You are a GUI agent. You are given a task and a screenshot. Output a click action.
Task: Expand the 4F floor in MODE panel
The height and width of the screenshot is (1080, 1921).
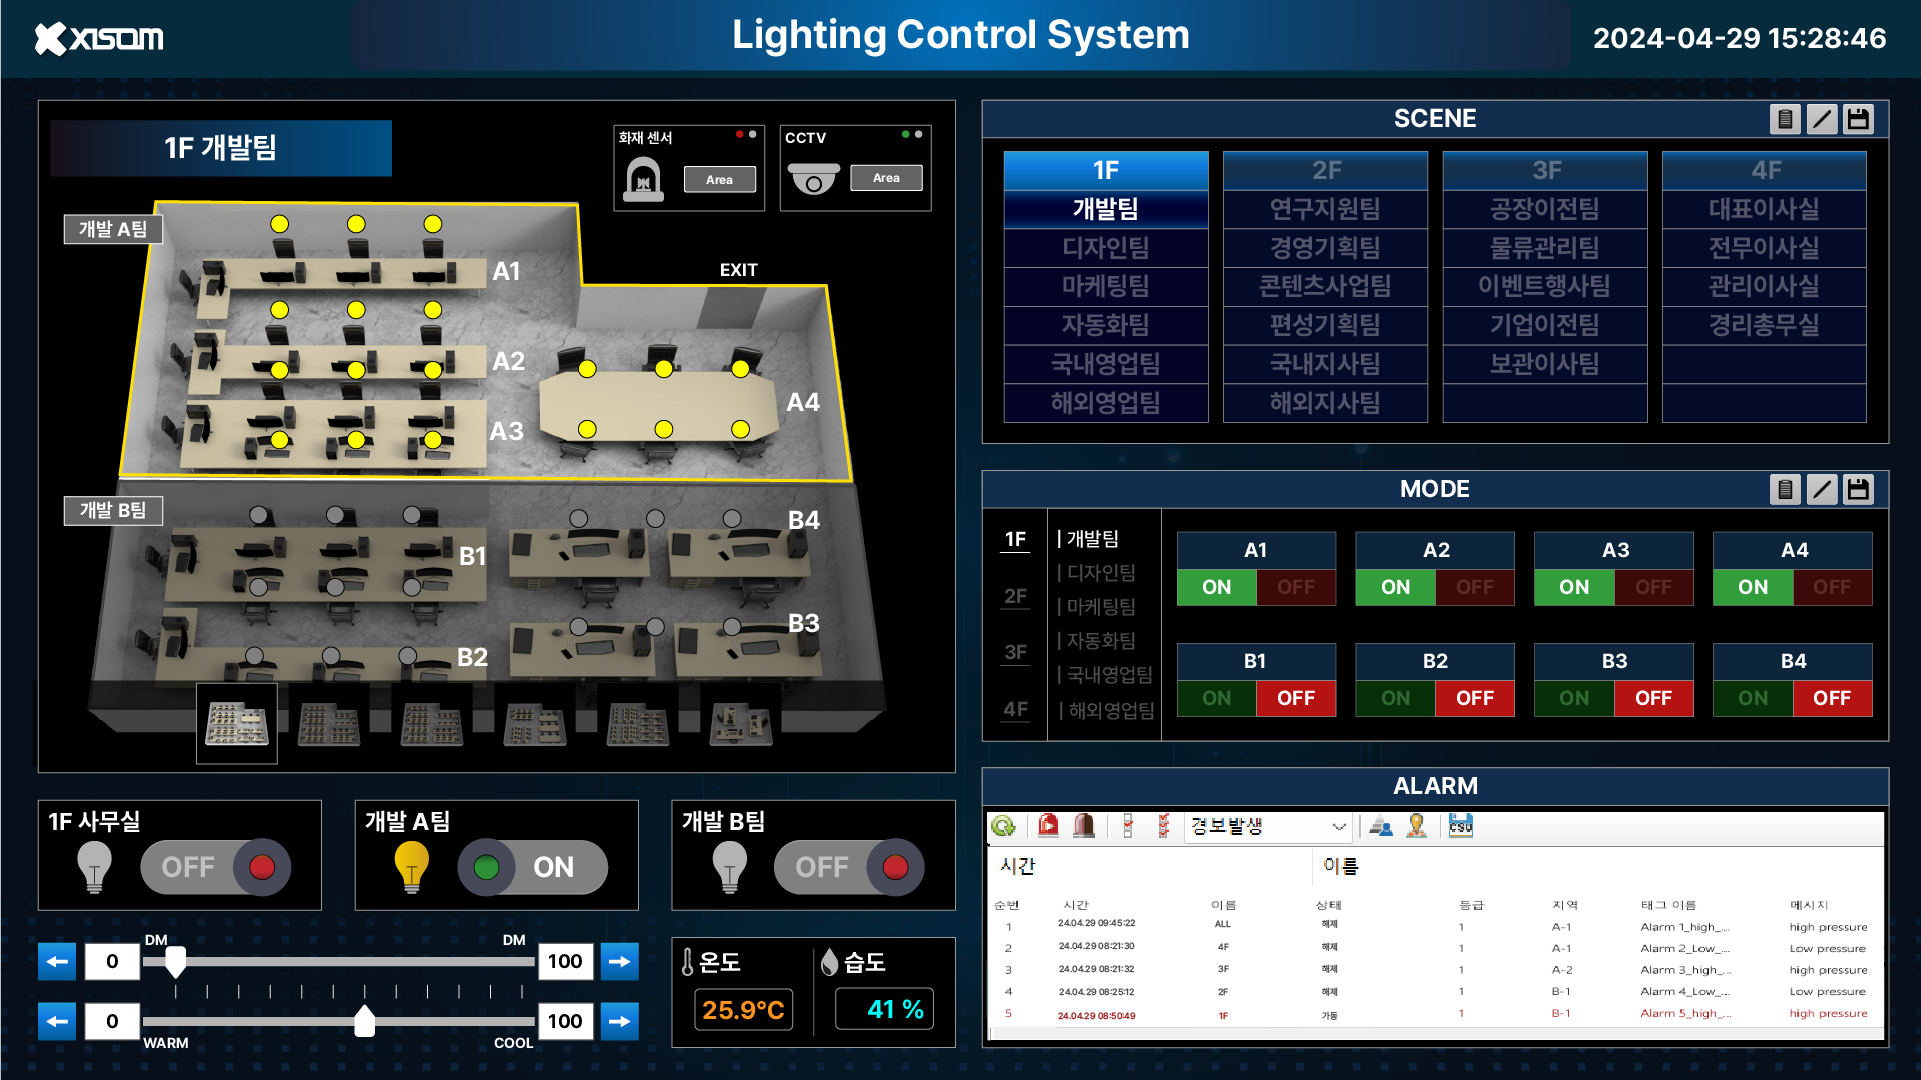1015,710
